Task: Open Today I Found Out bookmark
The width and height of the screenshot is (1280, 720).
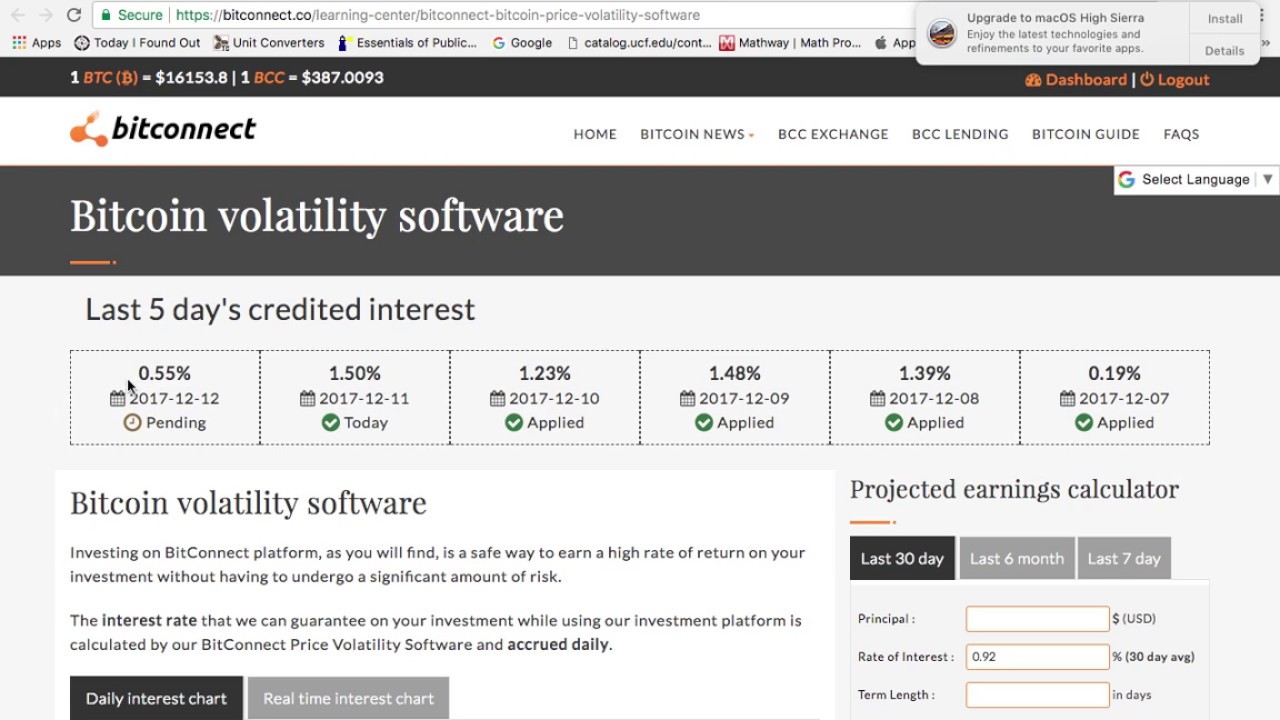Action: coord(137,43)
